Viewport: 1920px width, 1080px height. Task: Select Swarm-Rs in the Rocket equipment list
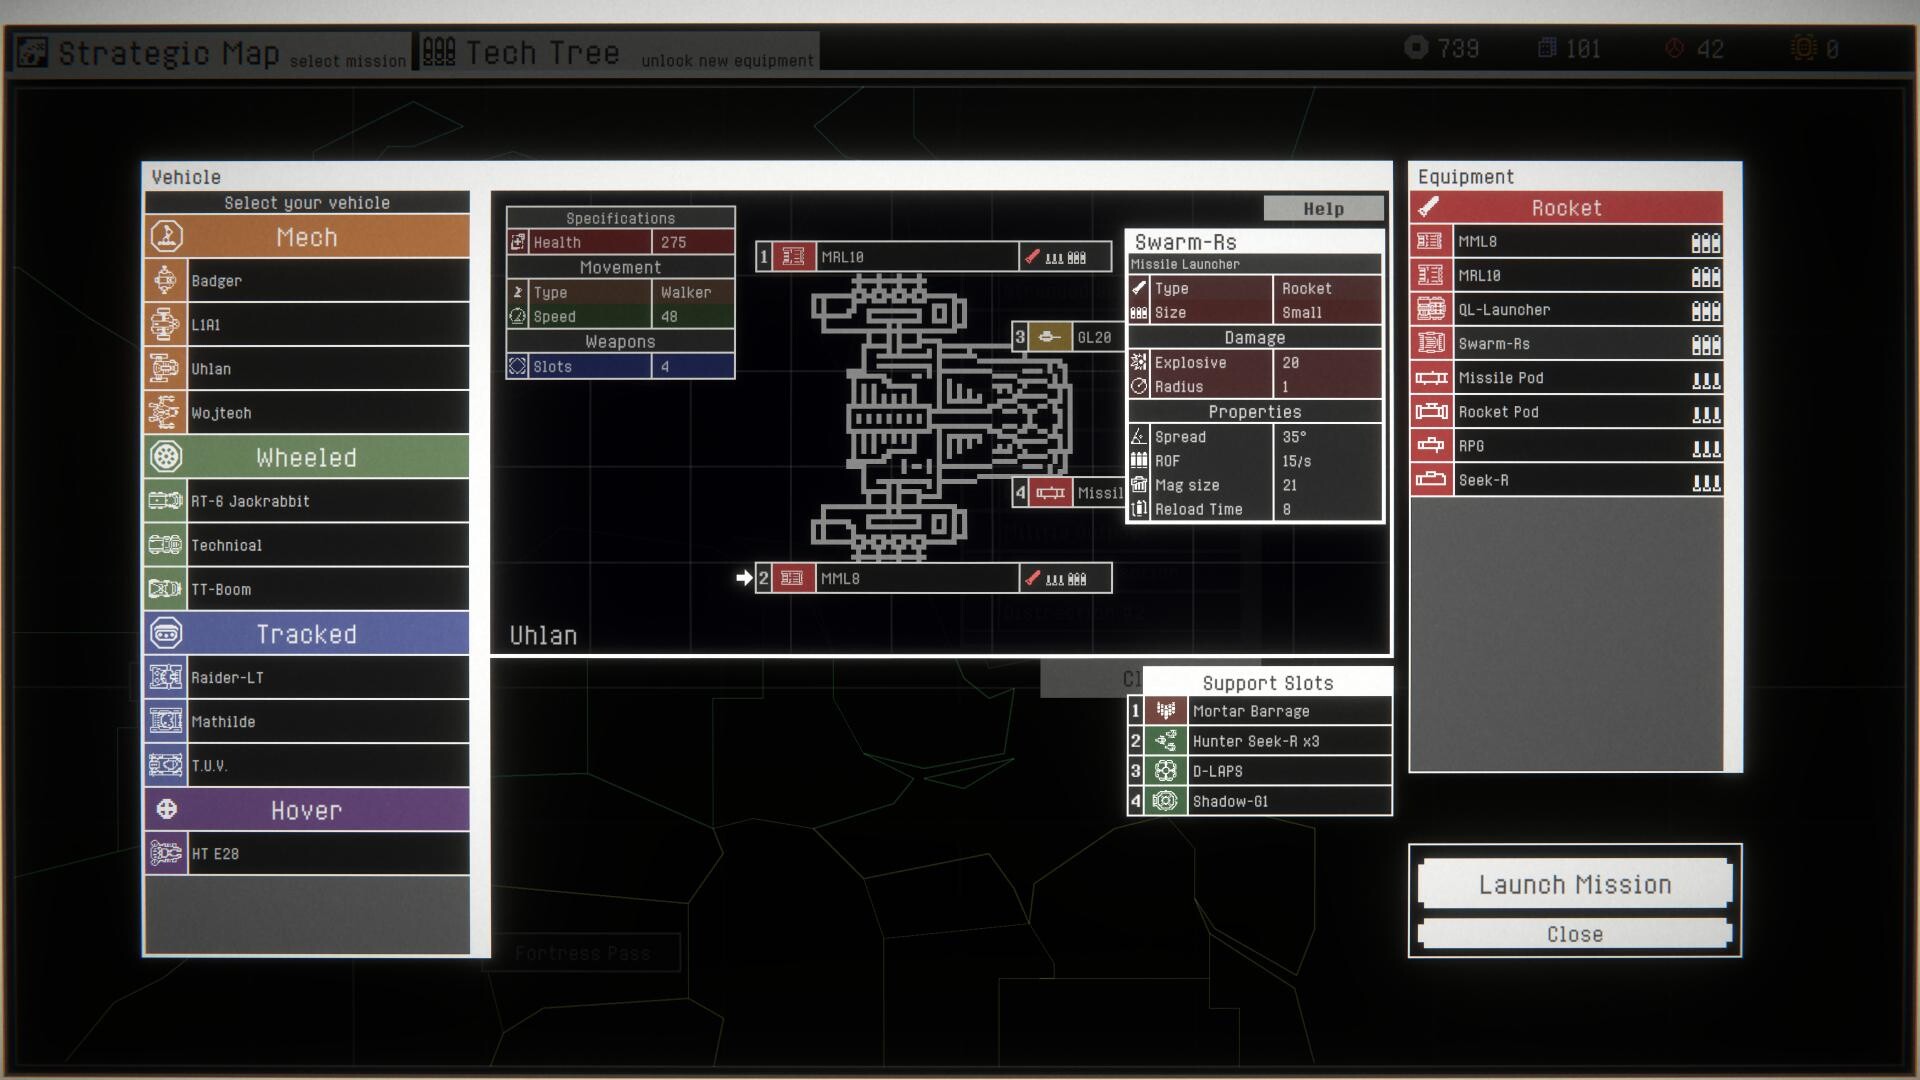pyautogui.click(x=1540, y=343)
